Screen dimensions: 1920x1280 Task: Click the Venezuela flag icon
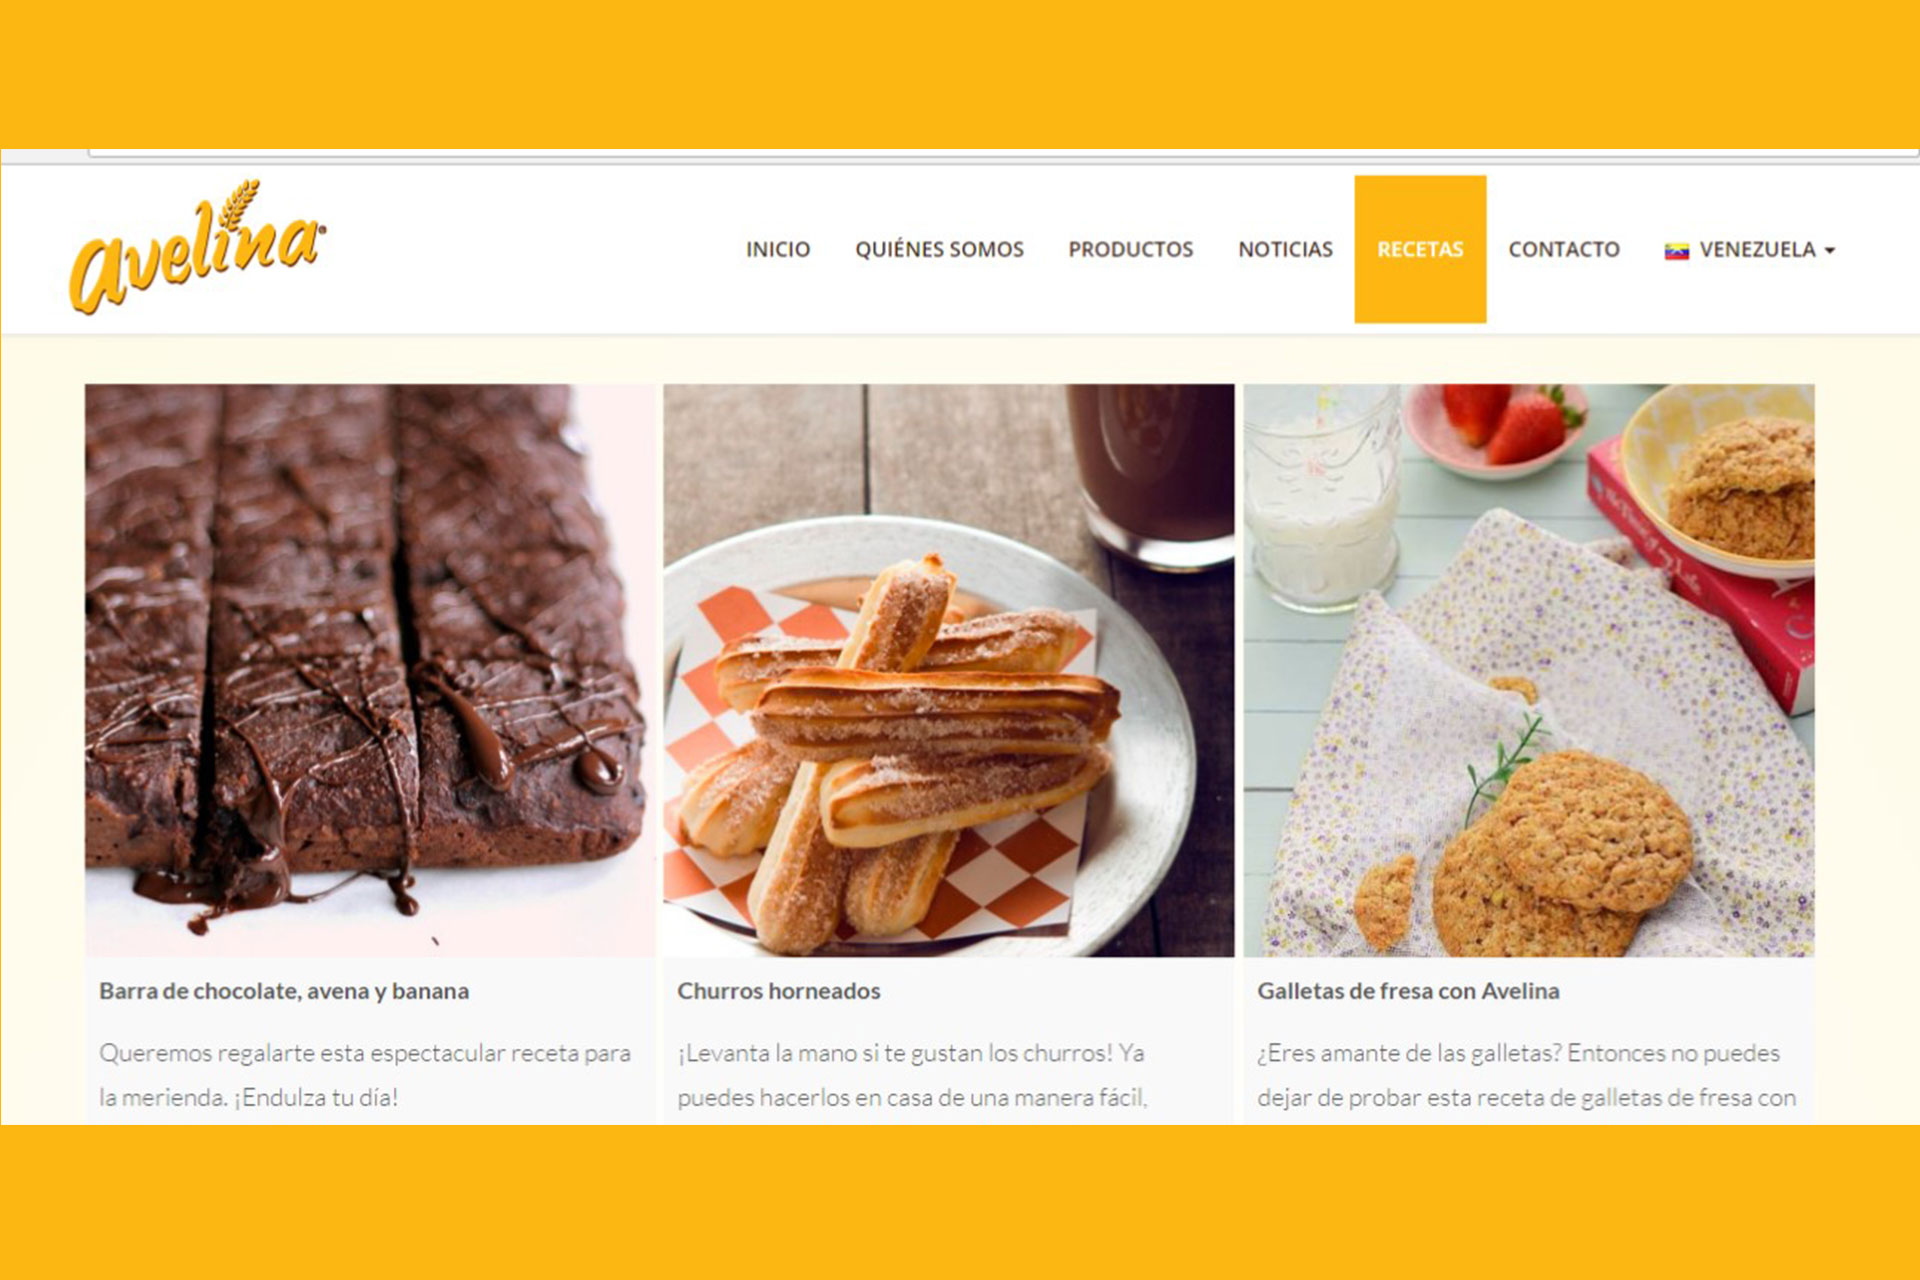coord(1676,251)
